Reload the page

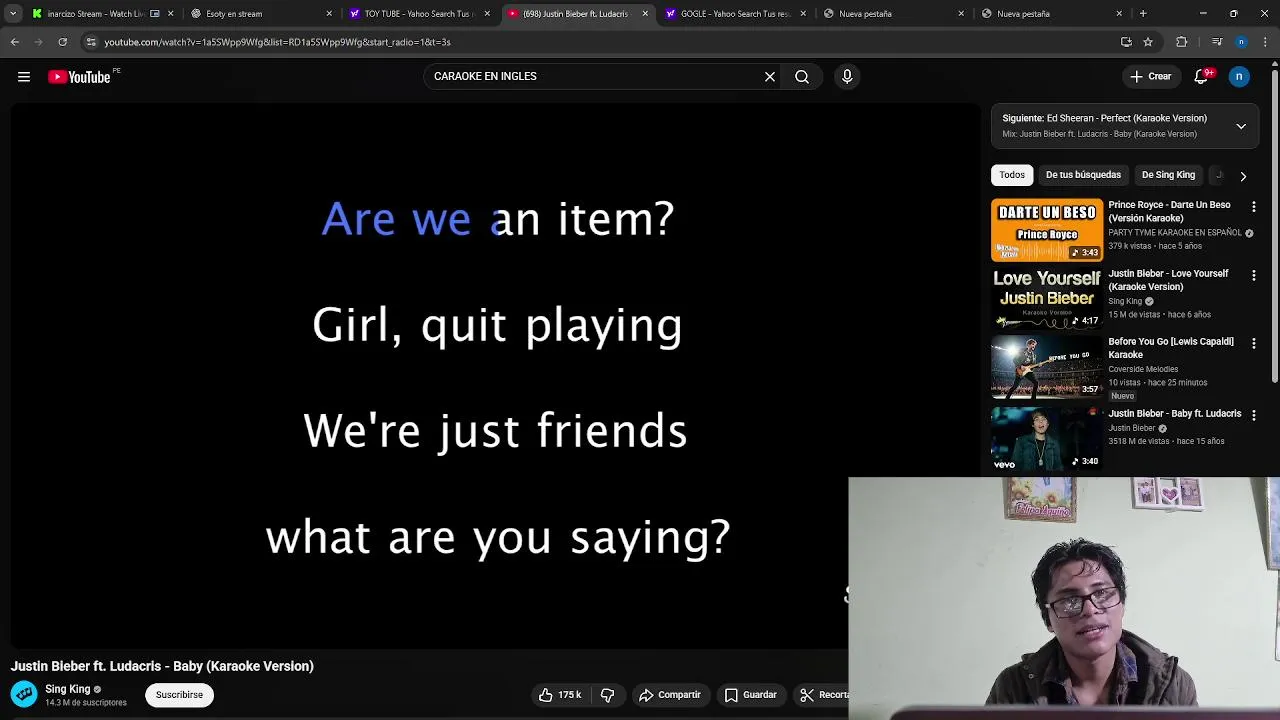[x=62, y=42]
